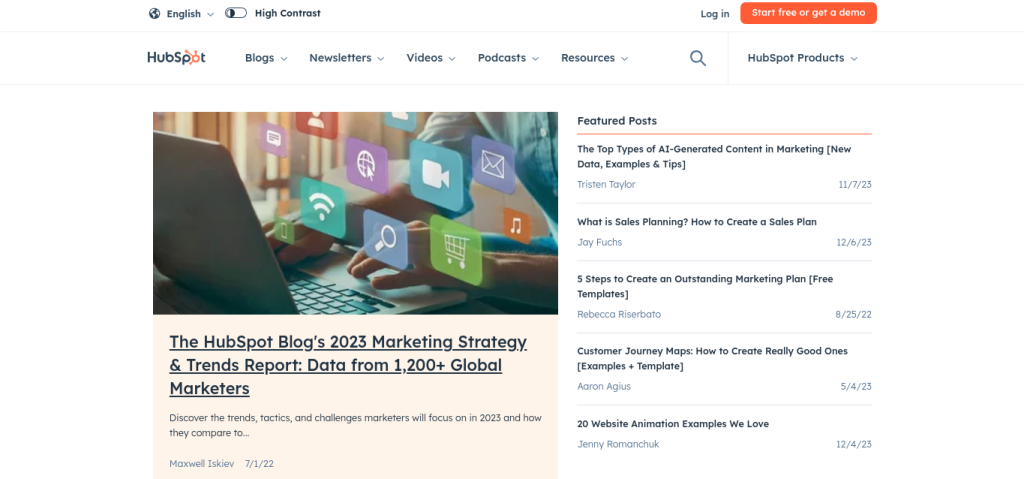Click the excerpt starting Discover the trends

pyautogui.click(x=355, y=425)
